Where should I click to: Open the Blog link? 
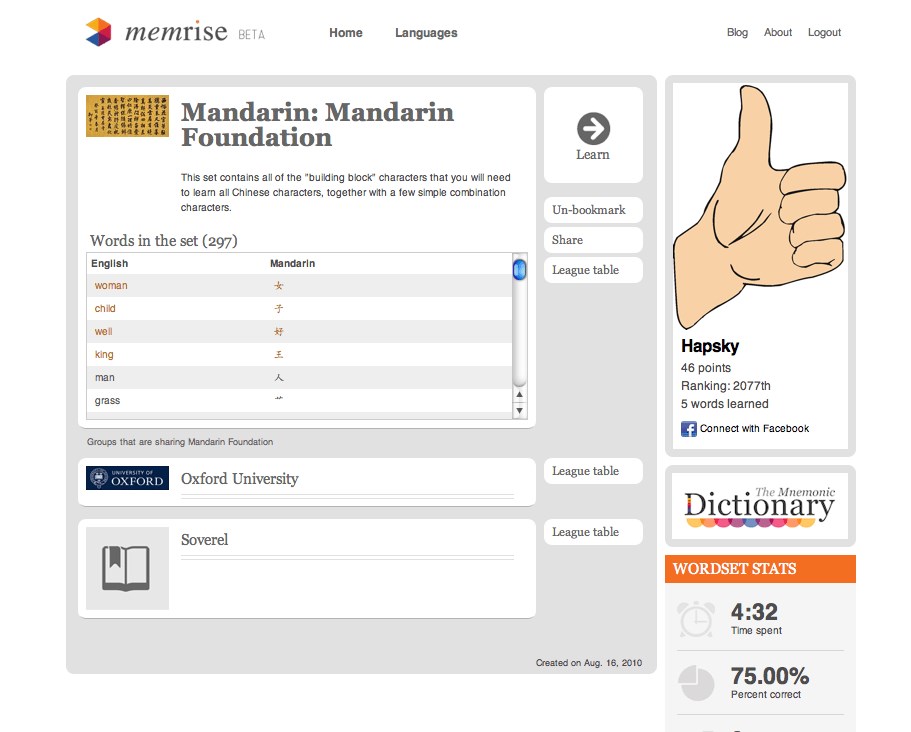click(737, 33)
